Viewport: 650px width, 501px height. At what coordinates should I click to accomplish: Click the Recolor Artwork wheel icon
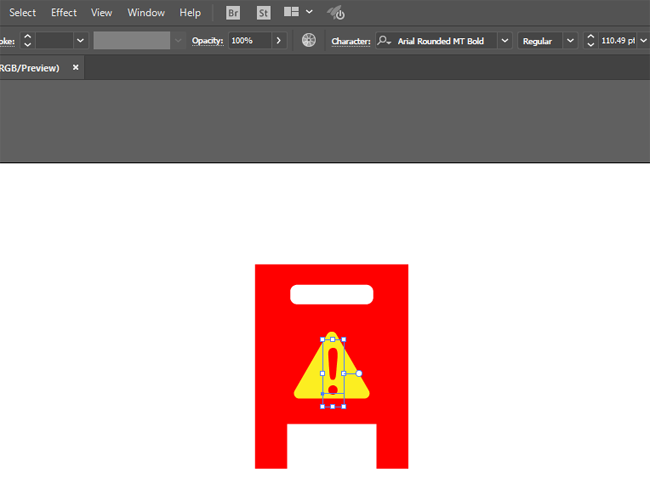click(x=309, y=41)
